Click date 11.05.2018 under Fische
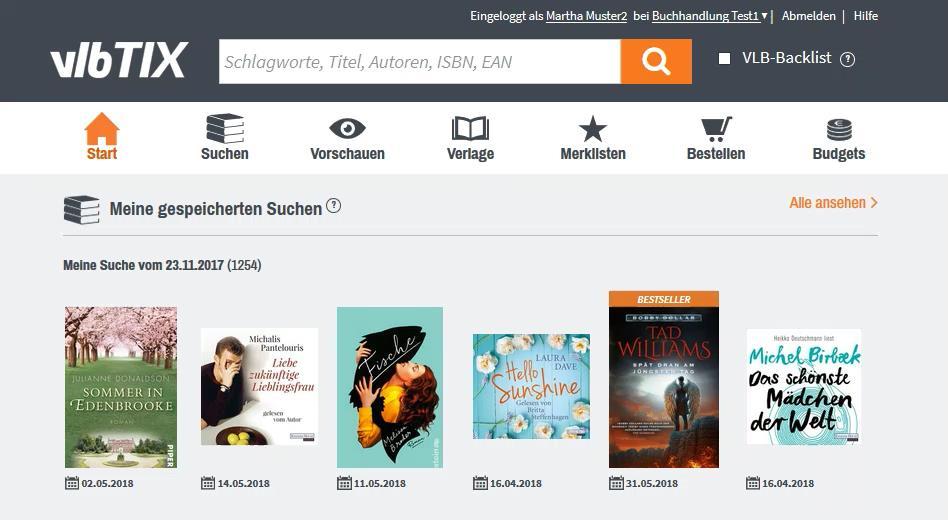 (380, 484)
